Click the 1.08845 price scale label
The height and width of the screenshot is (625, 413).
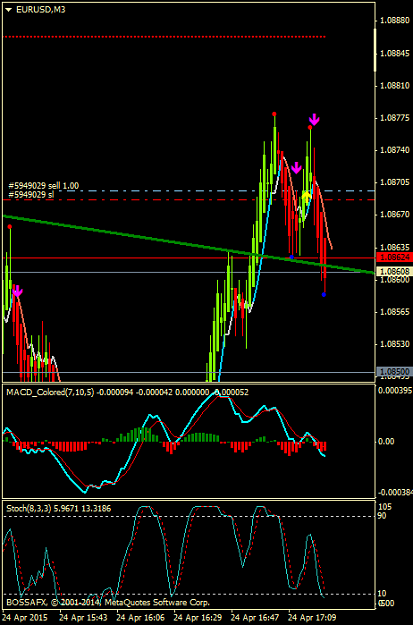(x=395, y=53)
